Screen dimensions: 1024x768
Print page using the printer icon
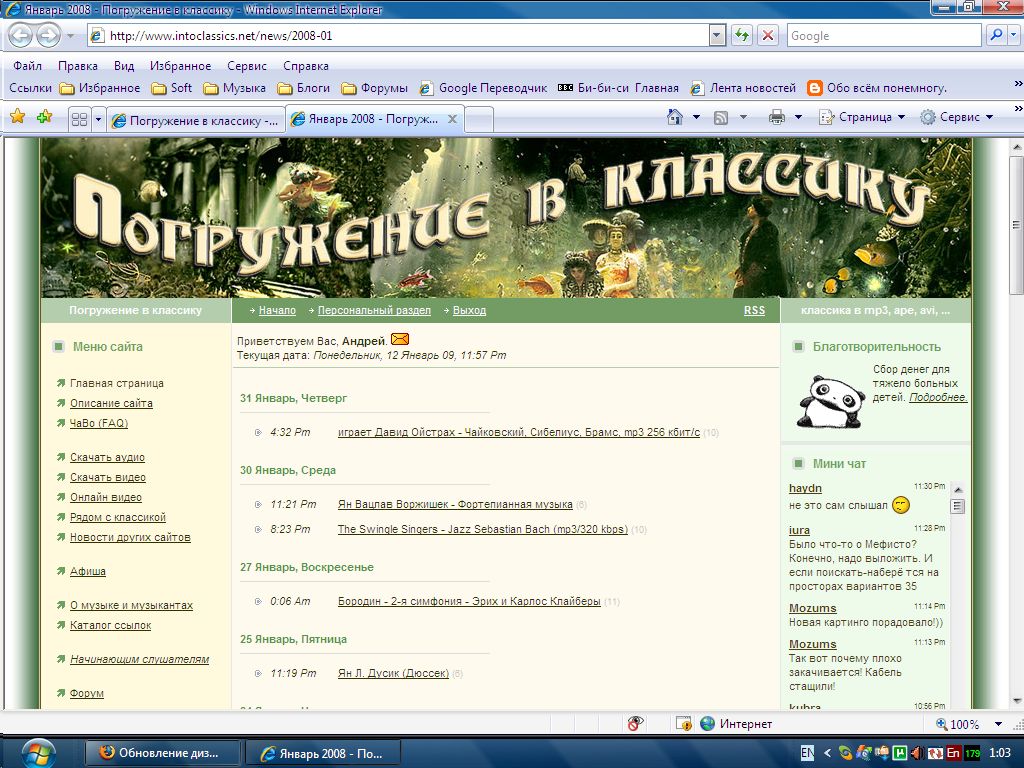coord(776,118)
